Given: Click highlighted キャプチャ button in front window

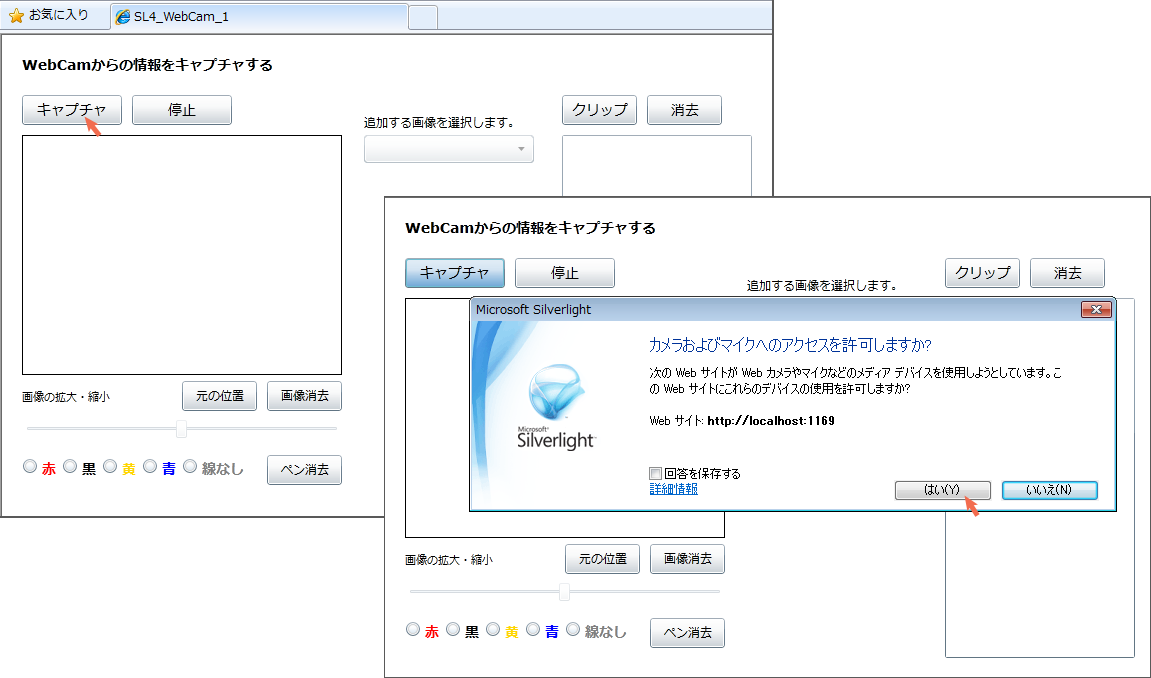Looking at the screenshot, I should click(x=455, y=273).
